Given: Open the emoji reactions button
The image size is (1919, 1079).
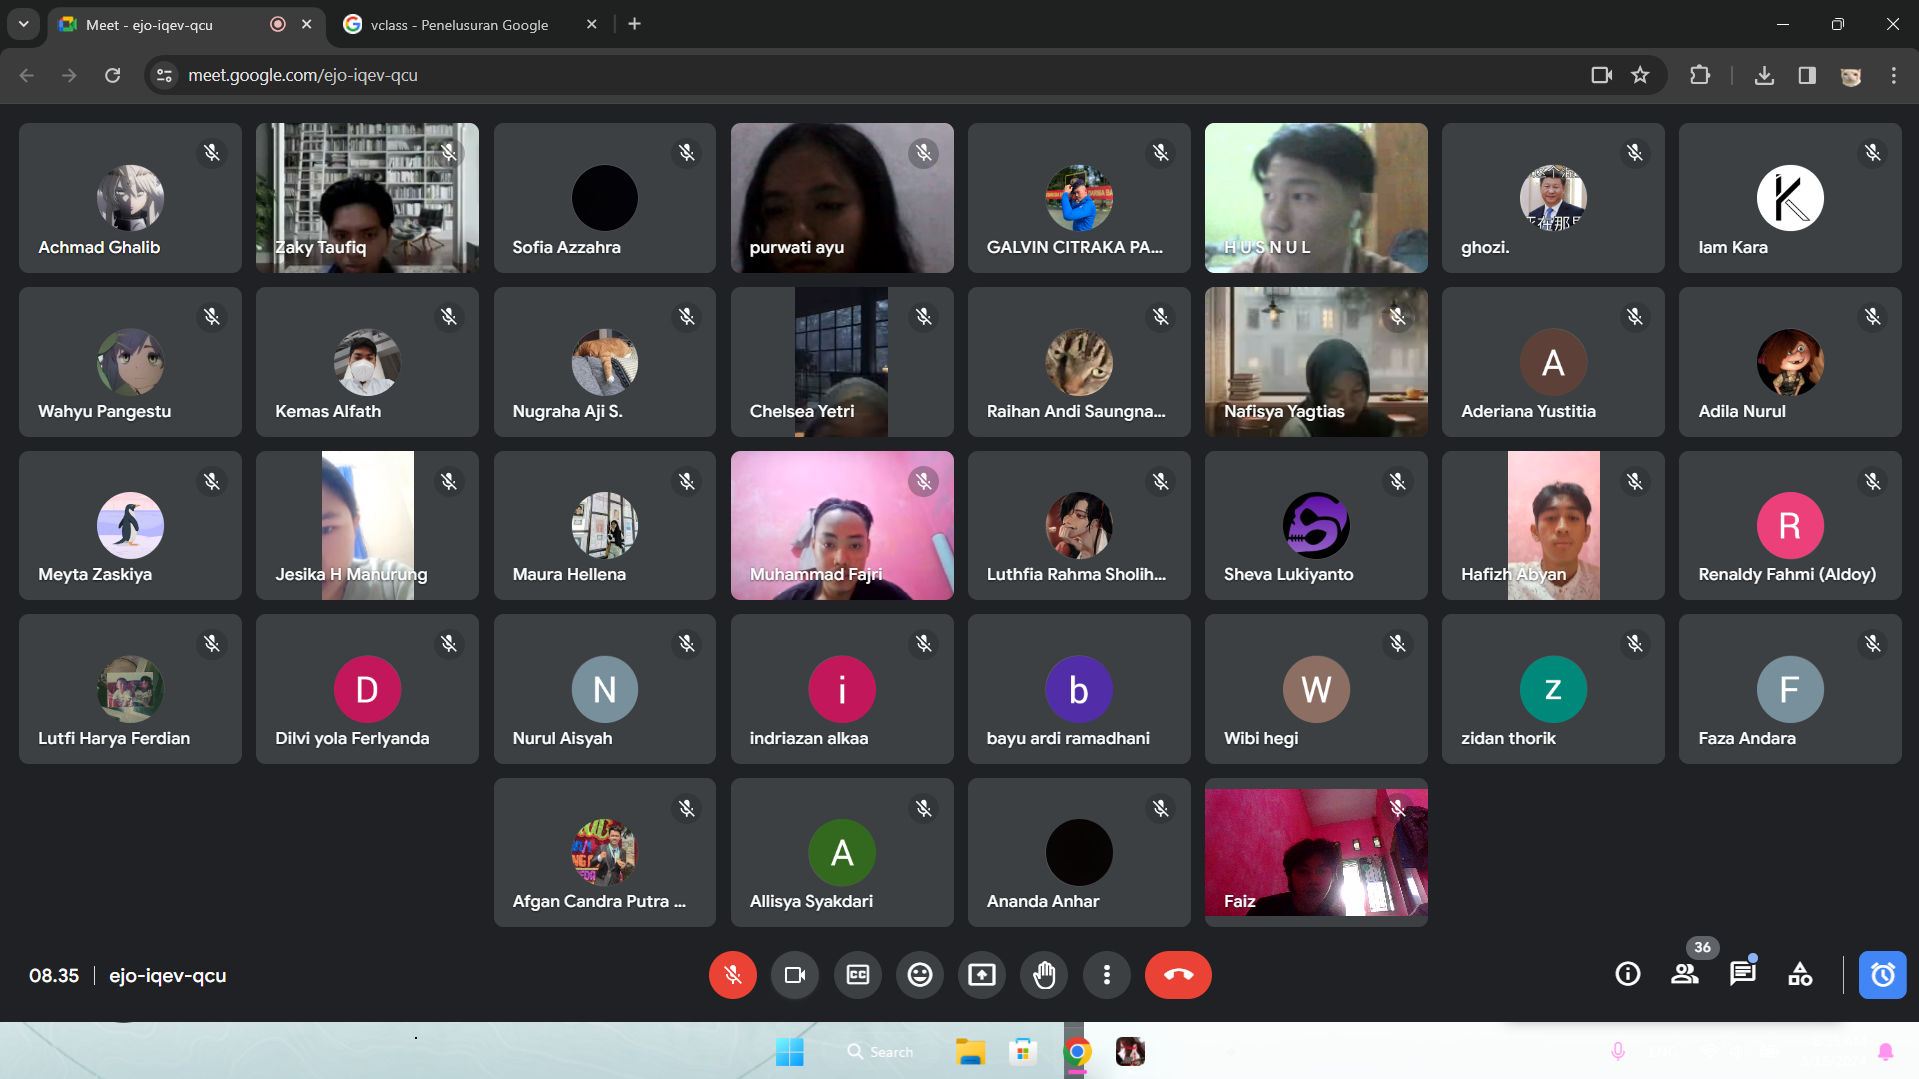Looking at the screenshot, I should (x=919, y=975).
